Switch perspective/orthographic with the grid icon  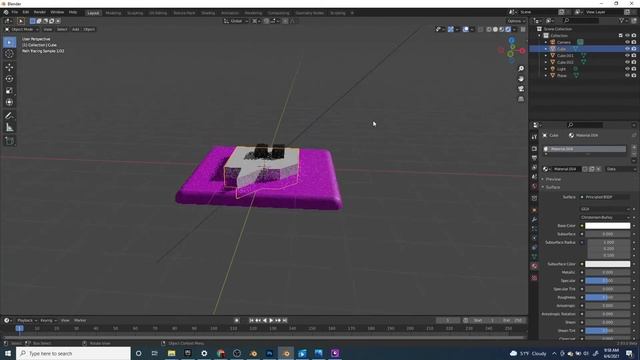(521, 99)
